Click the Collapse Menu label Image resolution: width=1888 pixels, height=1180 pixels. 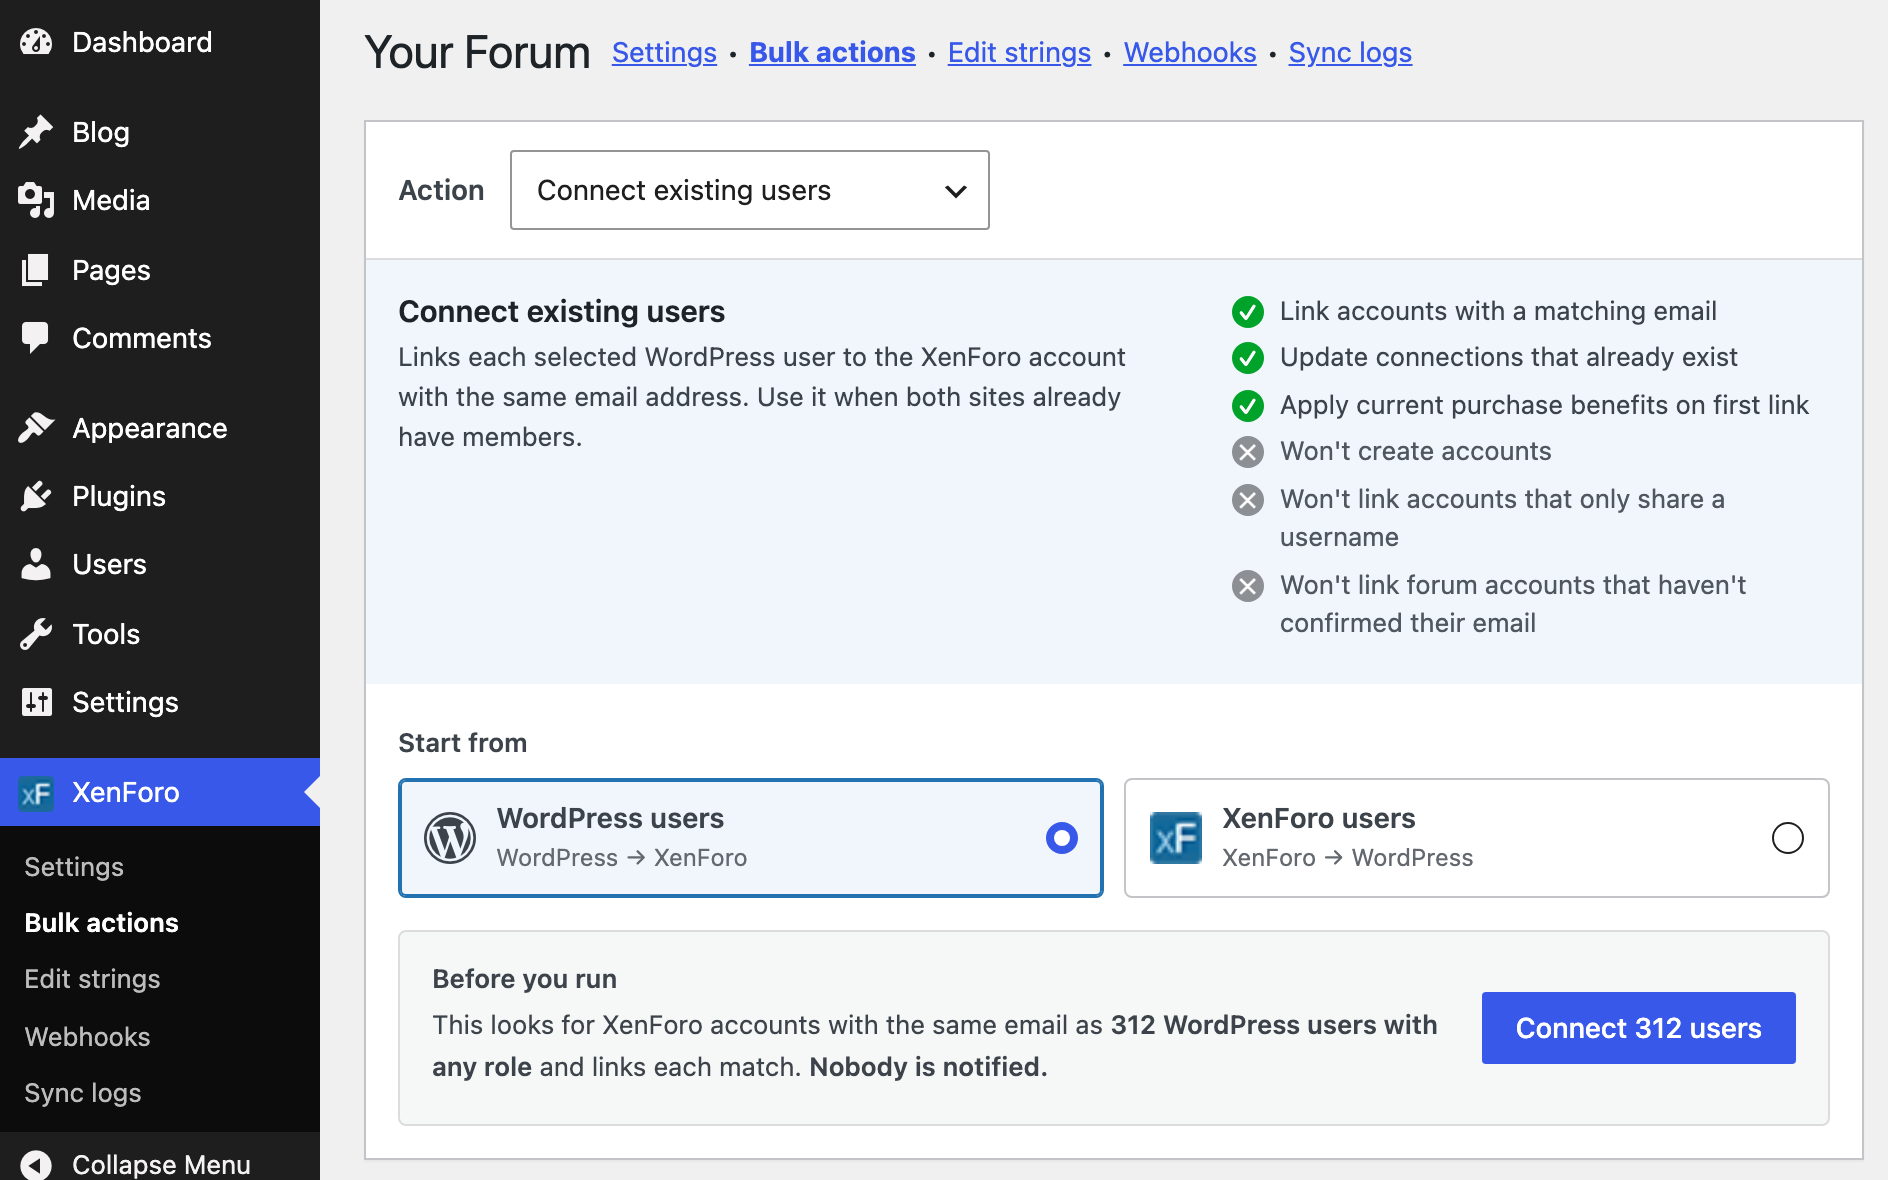[161, 1165]
